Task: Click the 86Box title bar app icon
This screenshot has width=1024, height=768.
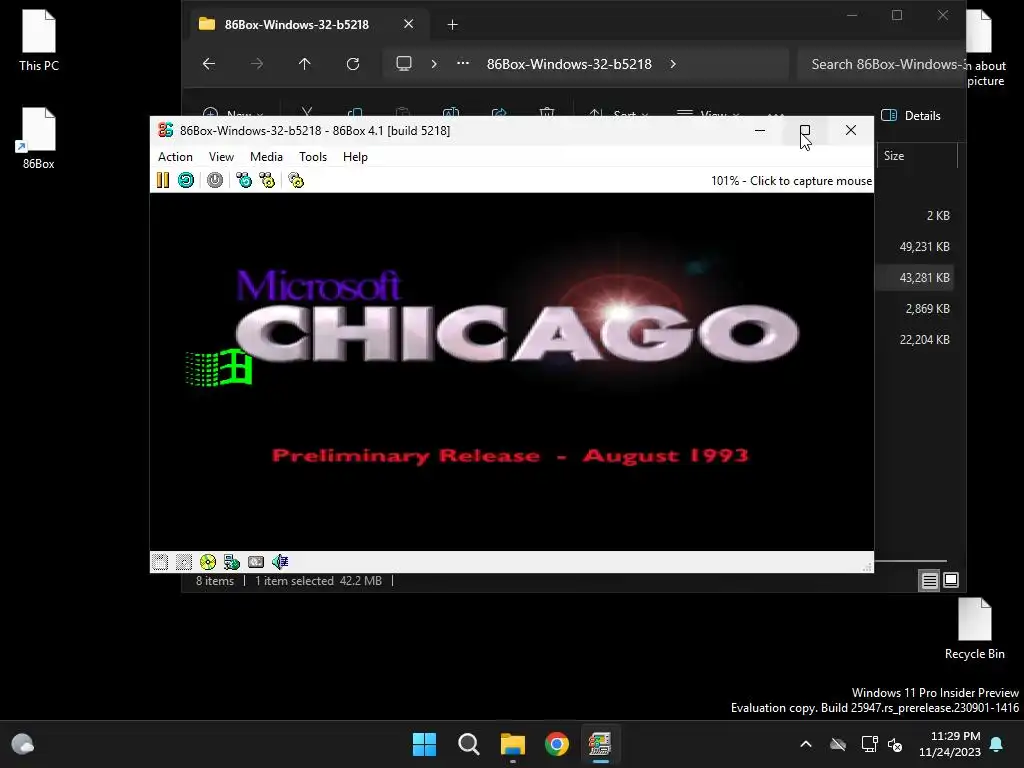Action: [165, 131]
